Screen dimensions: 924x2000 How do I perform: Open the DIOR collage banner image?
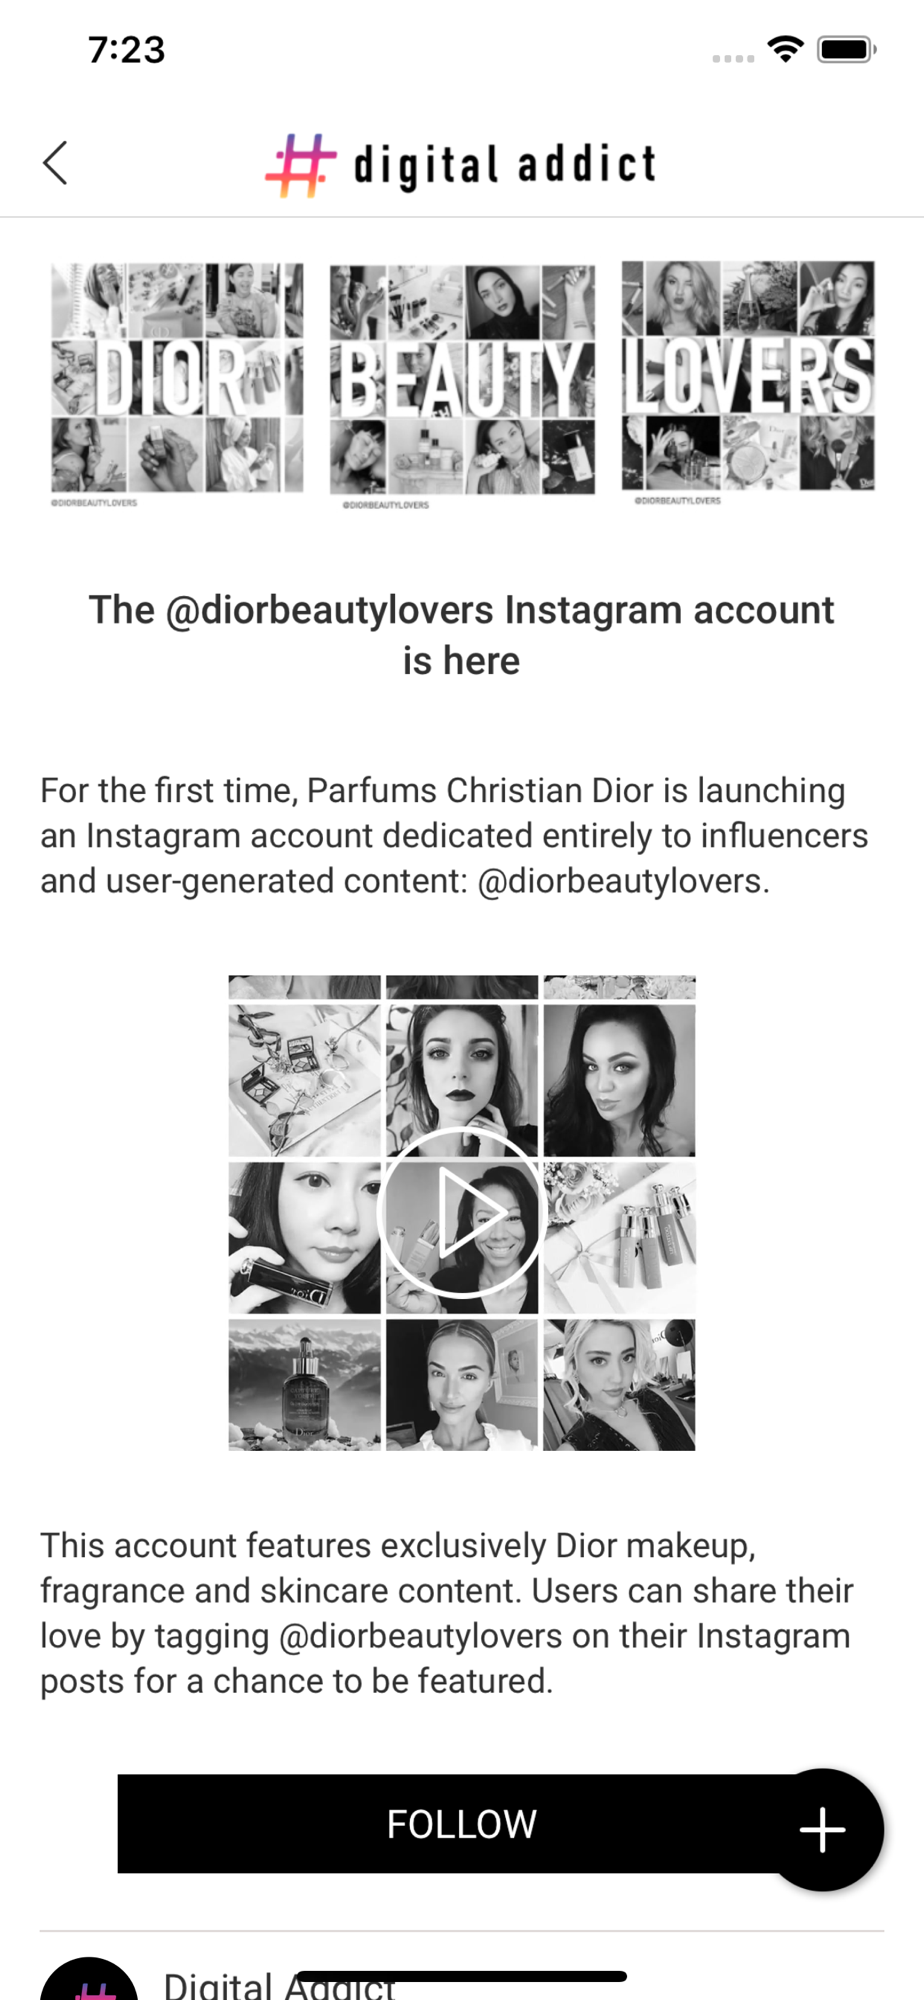click(x=177, y=379)
